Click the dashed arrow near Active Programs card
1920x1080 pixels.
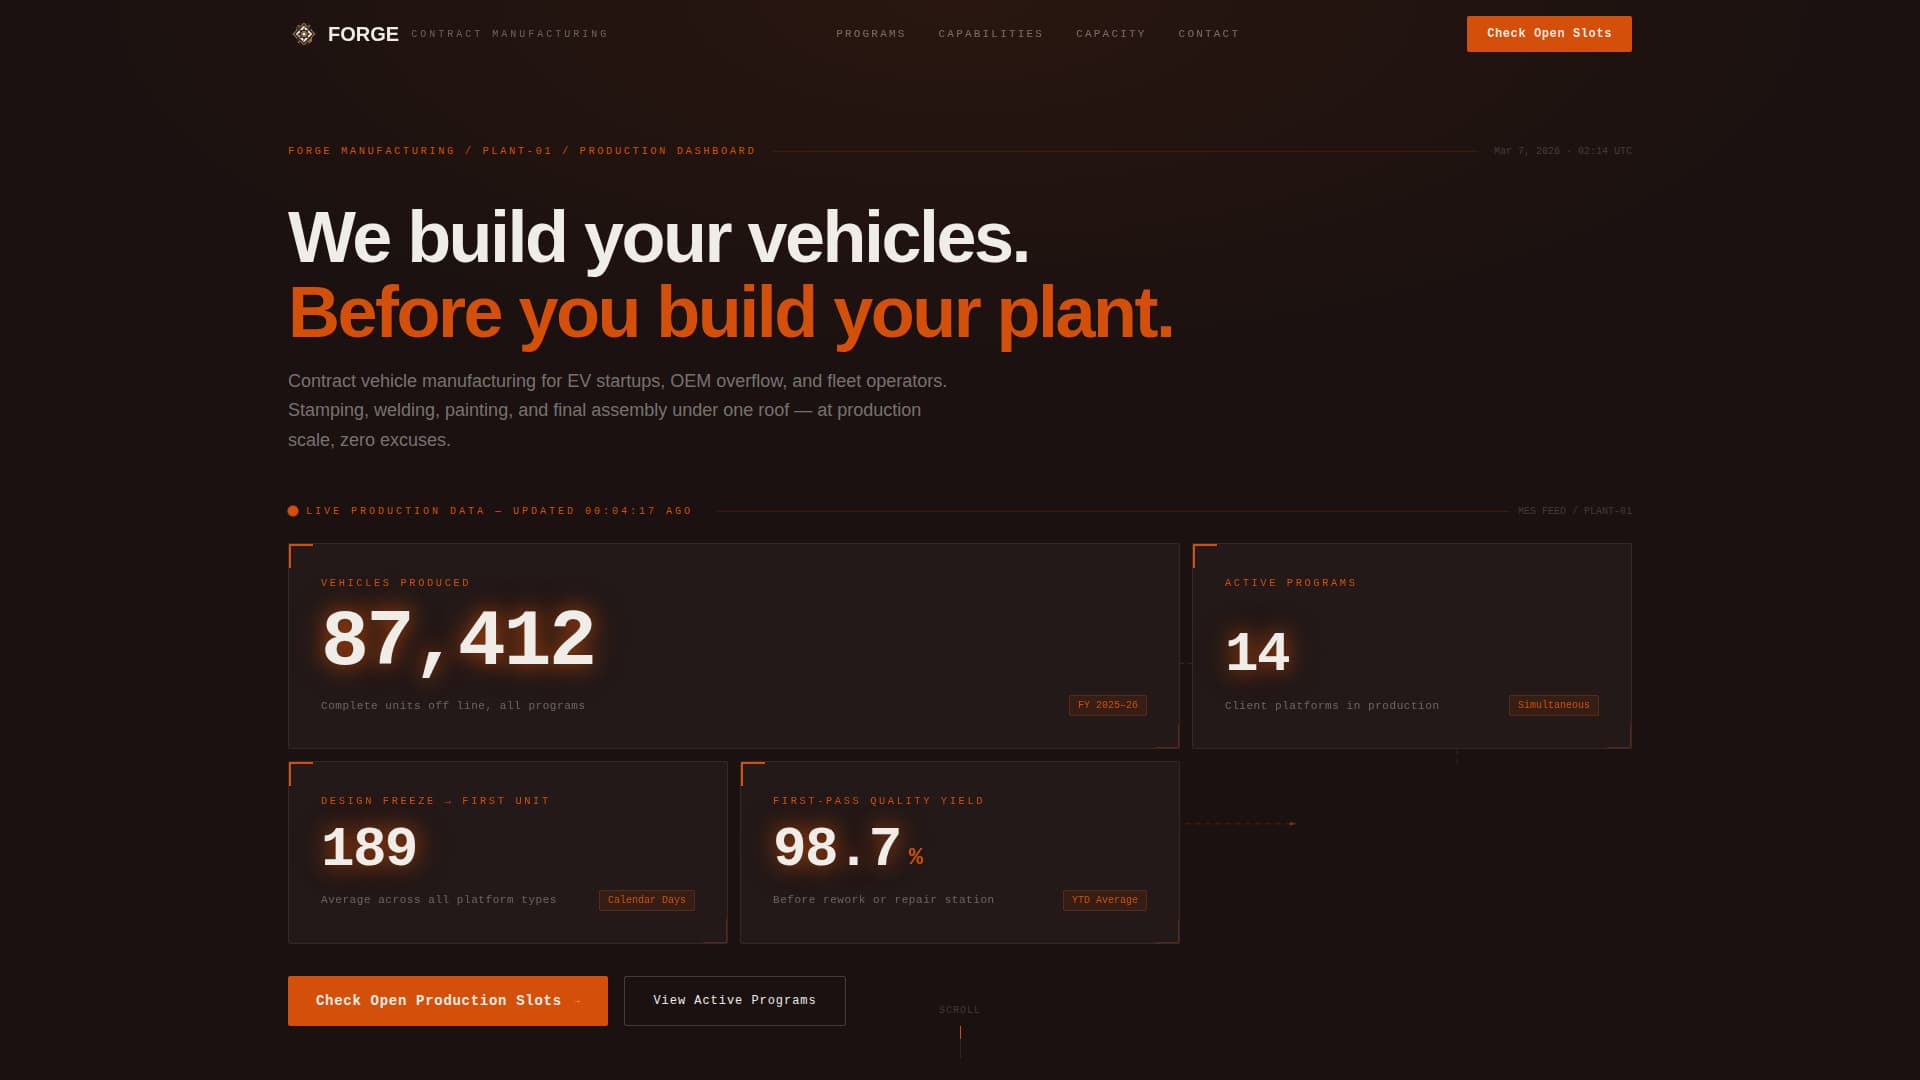[x=1240, y=824]
